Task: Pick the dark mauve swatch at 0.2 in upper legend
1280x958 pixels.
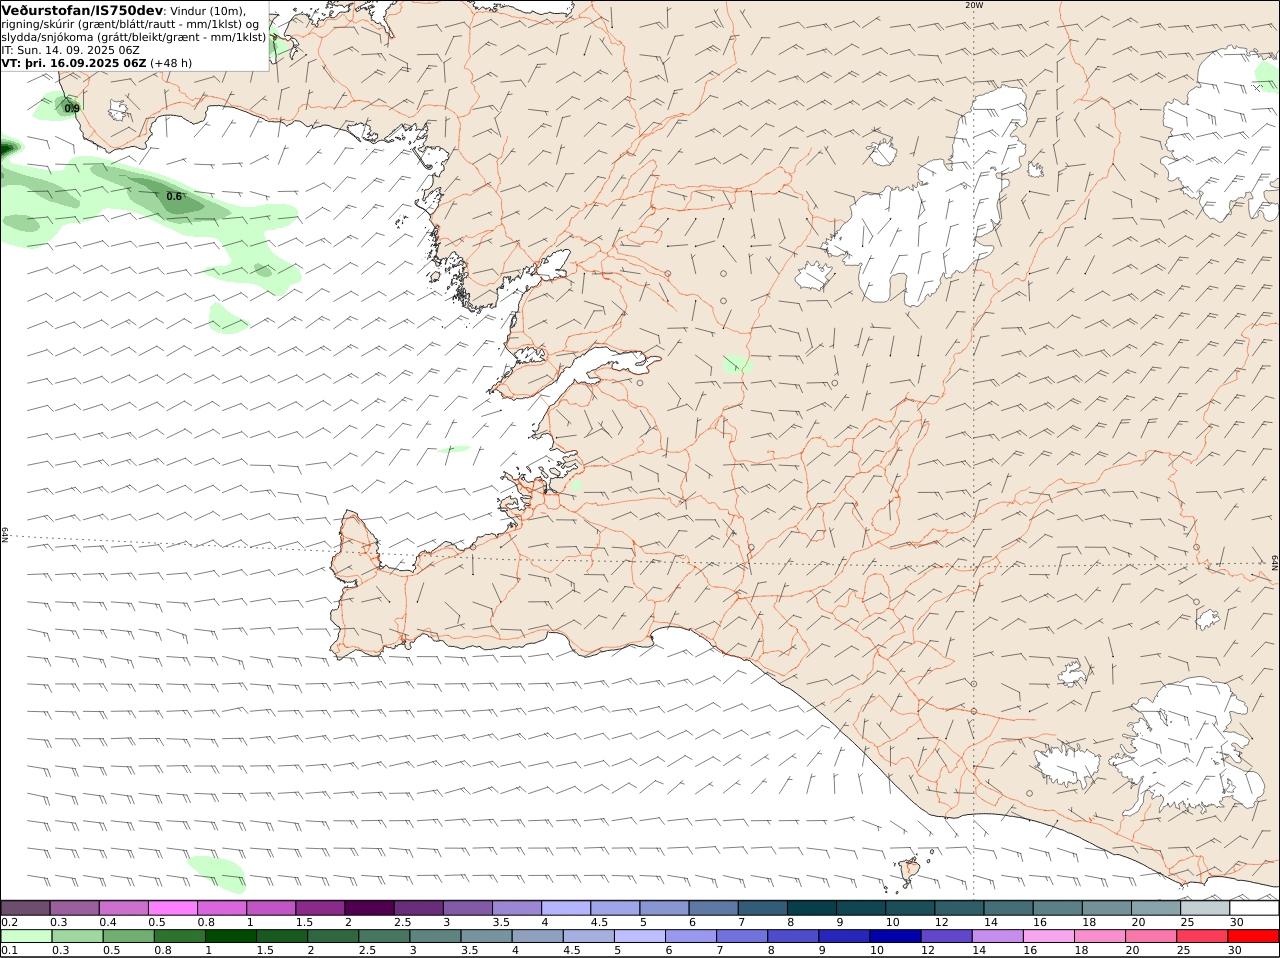Action: coord(26,907)
